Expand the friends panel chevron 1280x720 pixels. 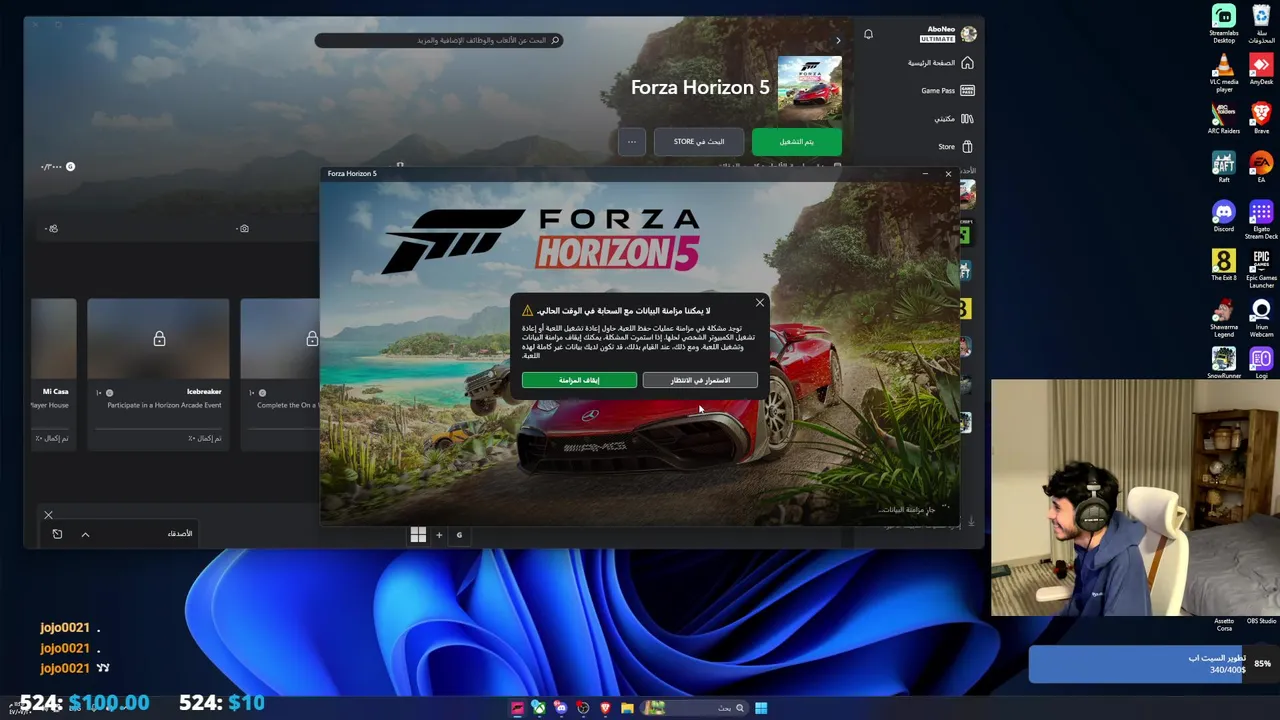(x=85, y=535)
